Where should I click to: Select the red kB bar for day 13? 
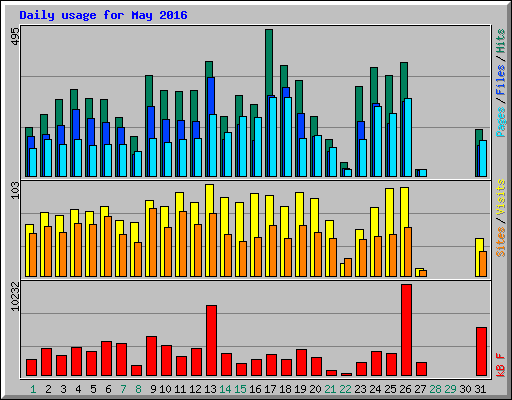212,340
